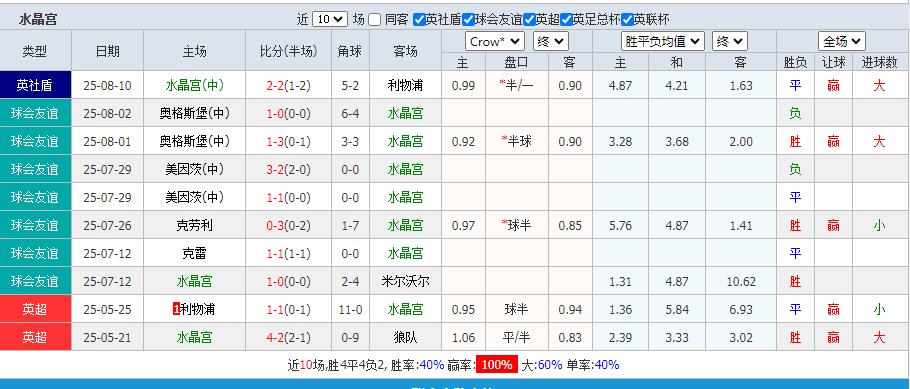Click the red card indicator beside 利物浦
This screenshot has width=910, height=389.
[176, 309]
